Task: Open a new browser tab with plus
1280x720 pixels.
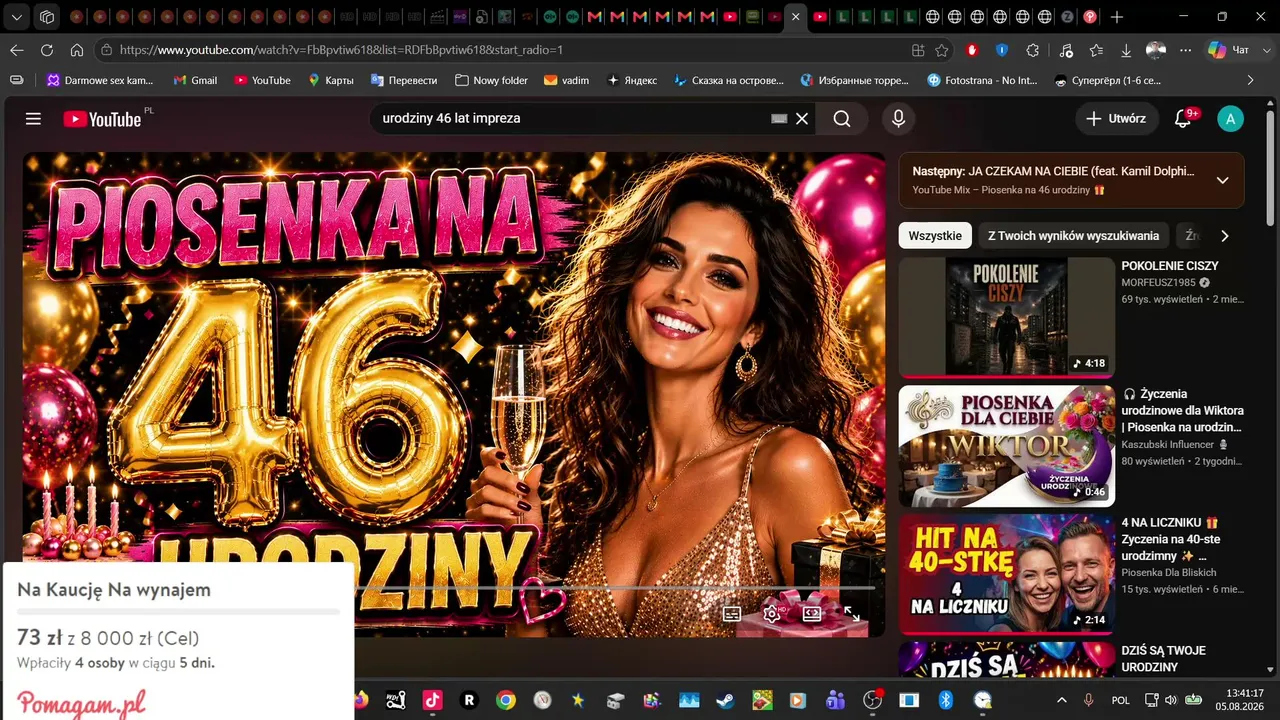Action: [1117, 17]
